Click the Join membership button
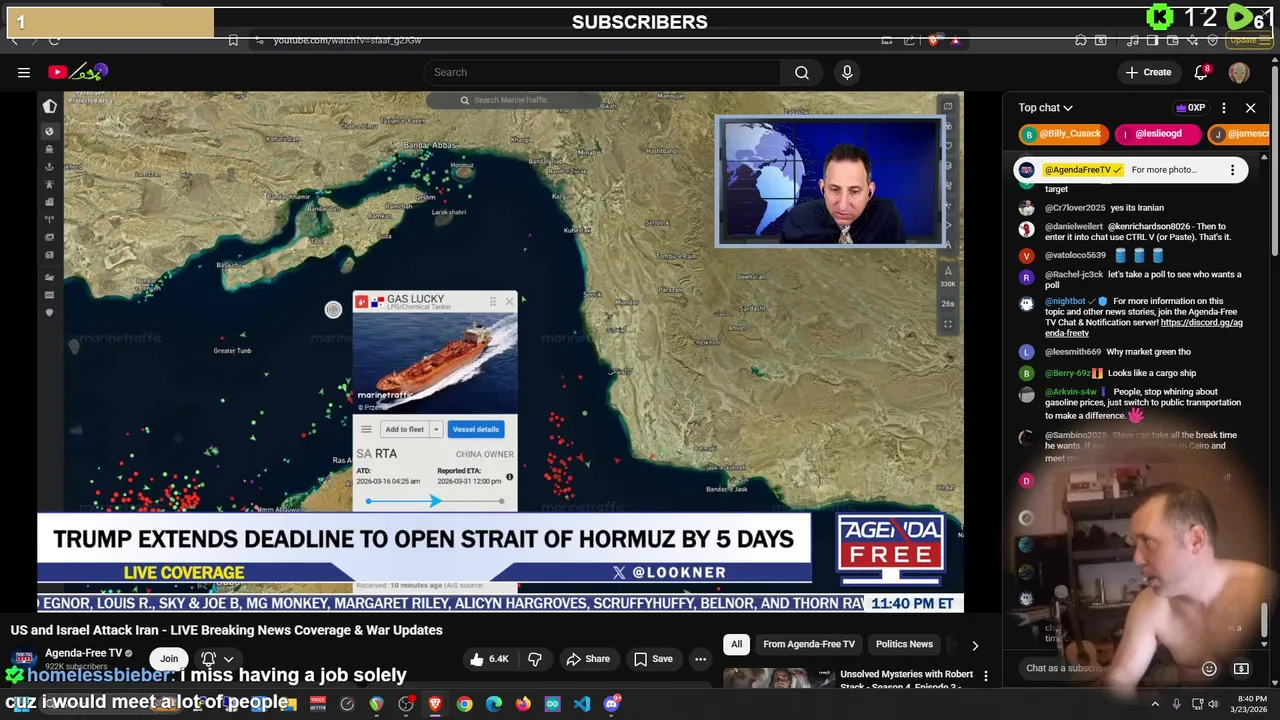Image resolution: width=1280 pixels, height=720 pixels. 169,659
